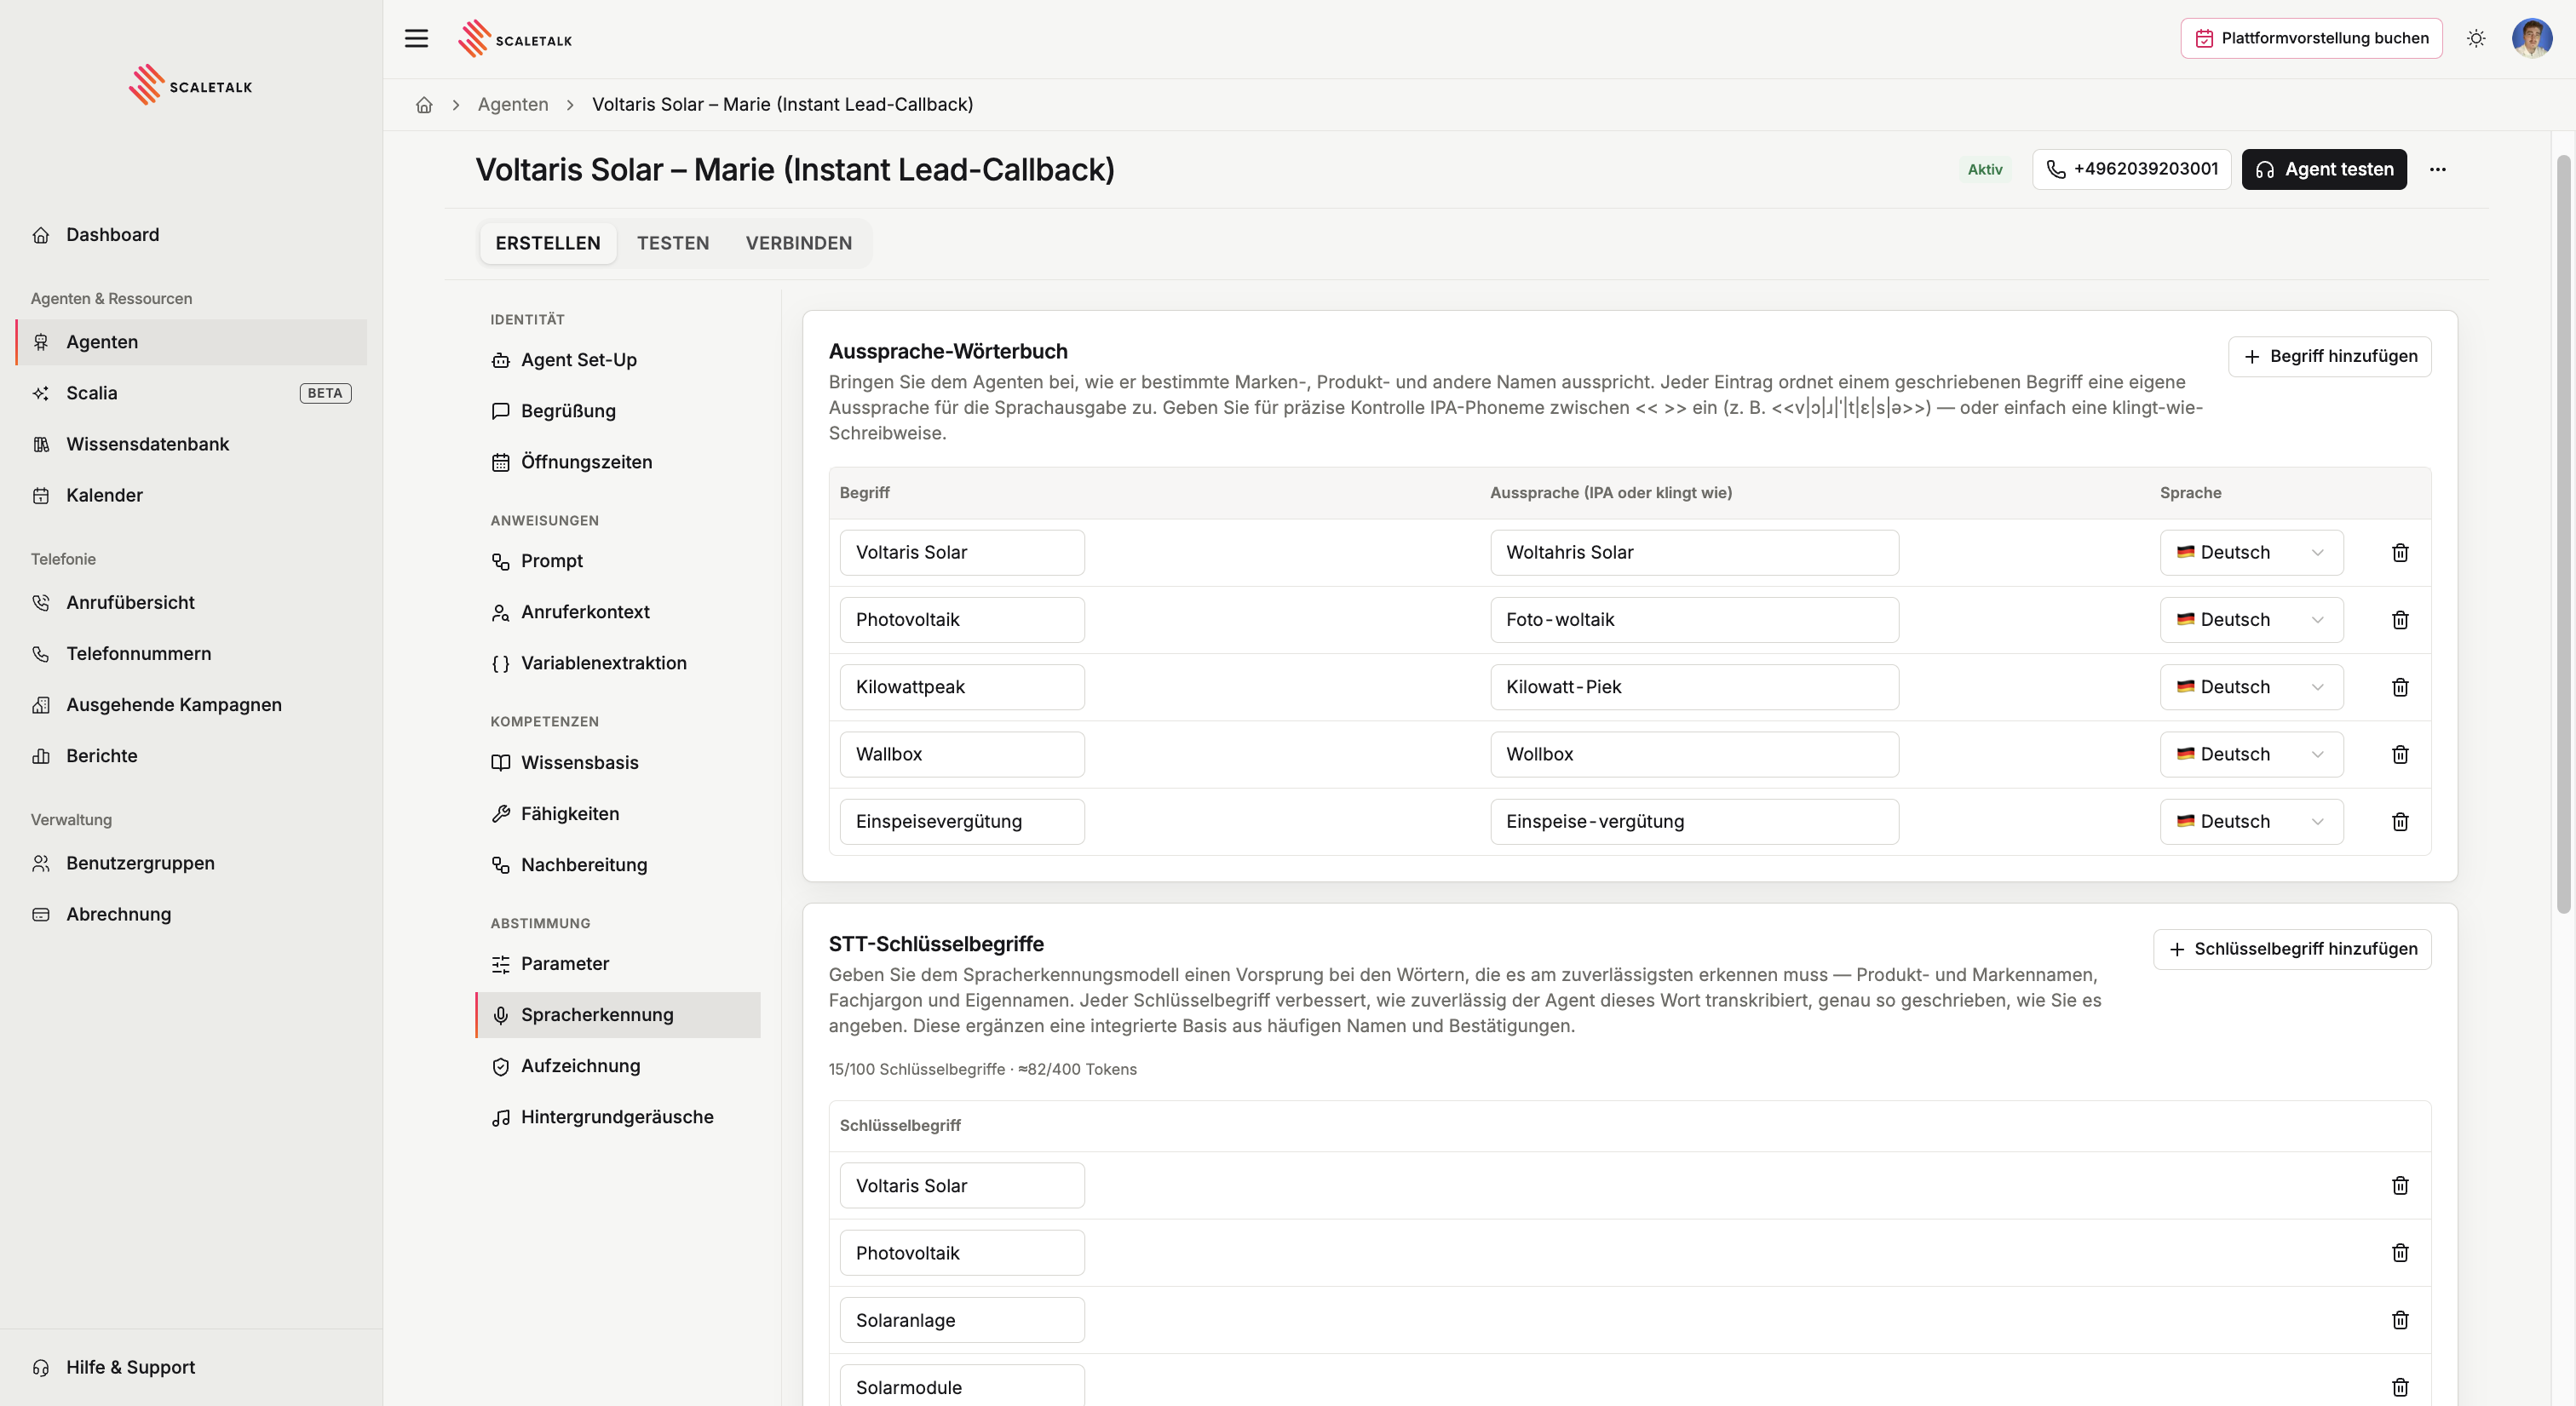The width and height of the screenshot is (2576, 1406).
Task: Delete the Photovoltaik pronunciation entry
Action: click(2400, 620)
